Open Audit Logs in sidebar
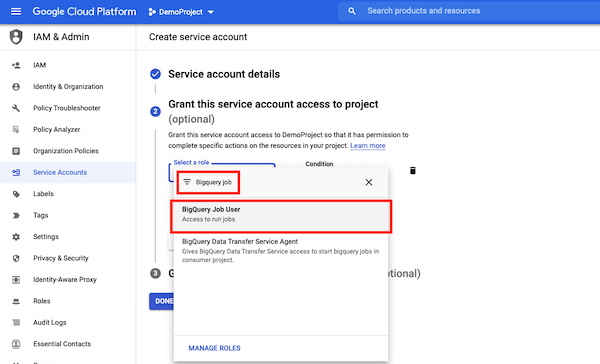 [49, 322]
